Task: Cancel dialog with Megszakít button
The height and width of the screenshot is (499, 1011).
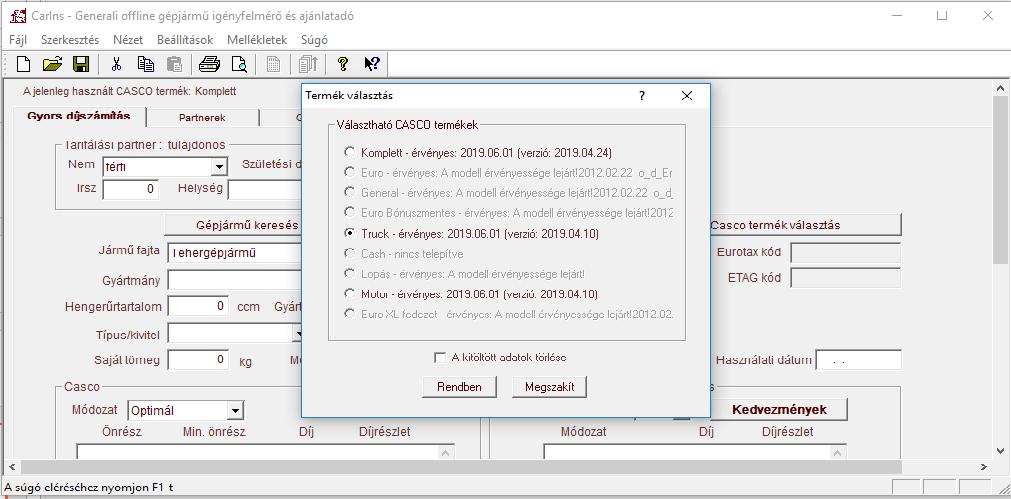Action: click(549, 387)
